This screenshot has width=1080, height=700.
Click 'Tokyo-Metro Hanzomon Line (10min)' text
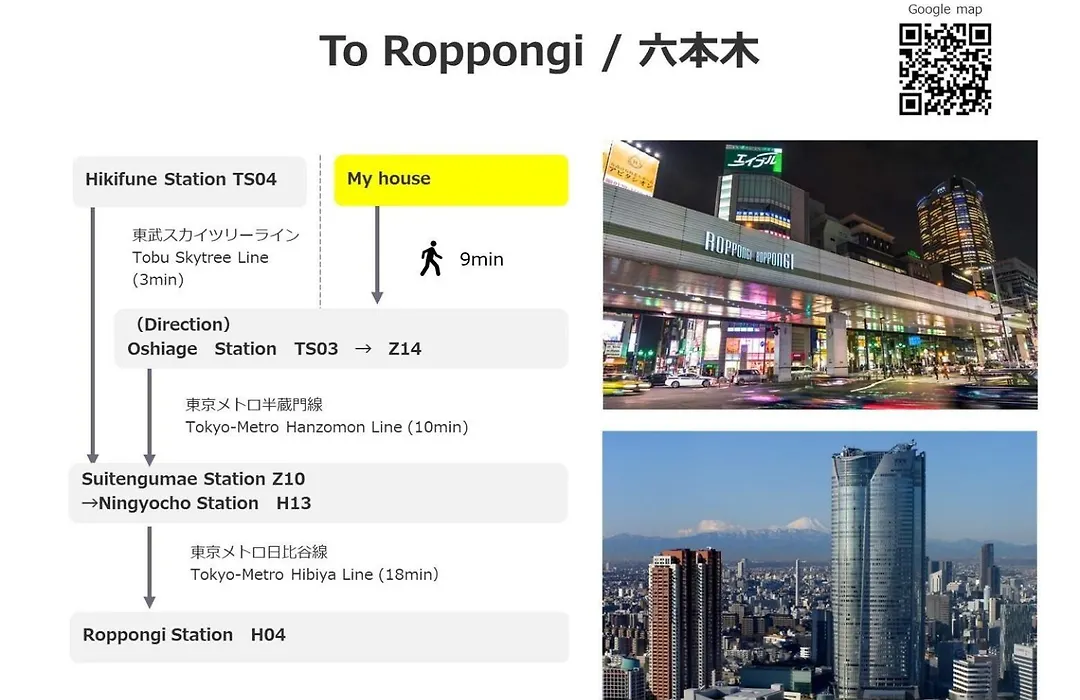326,427
